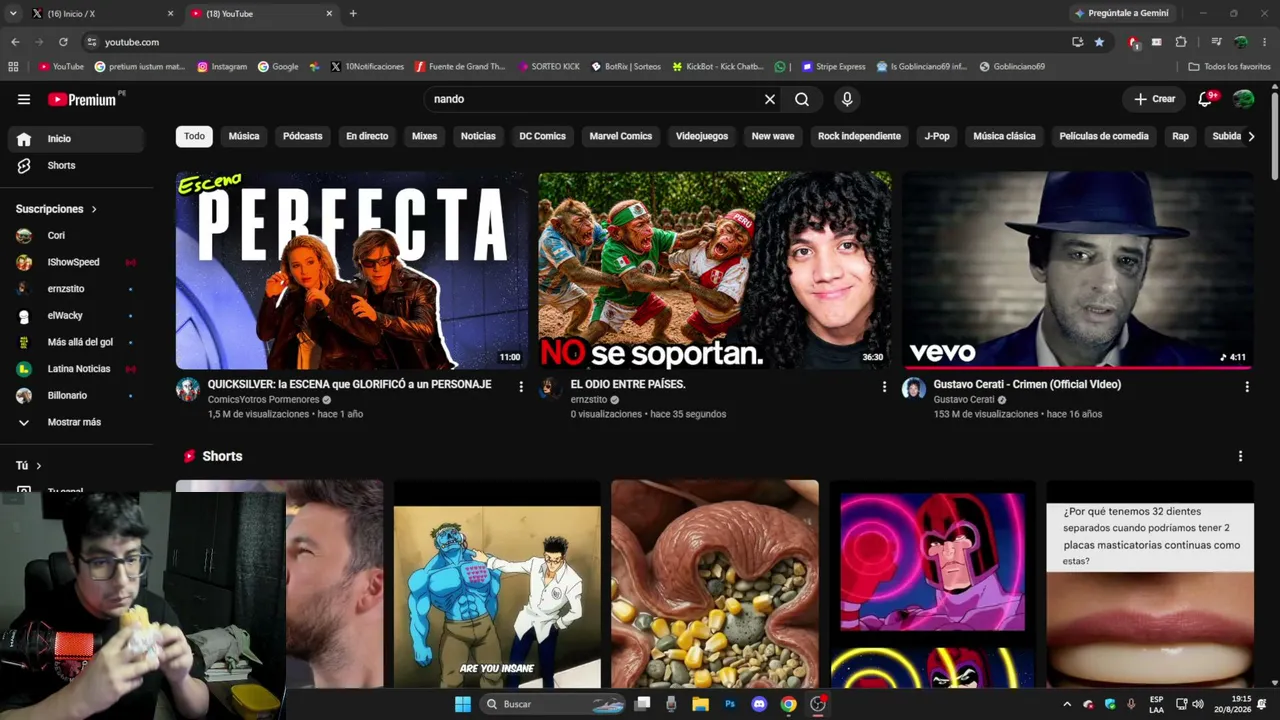This screenshot has height=720, width=1280.
Task: Expand subscriptions with Mostrar más
Action: pos(76,422)
